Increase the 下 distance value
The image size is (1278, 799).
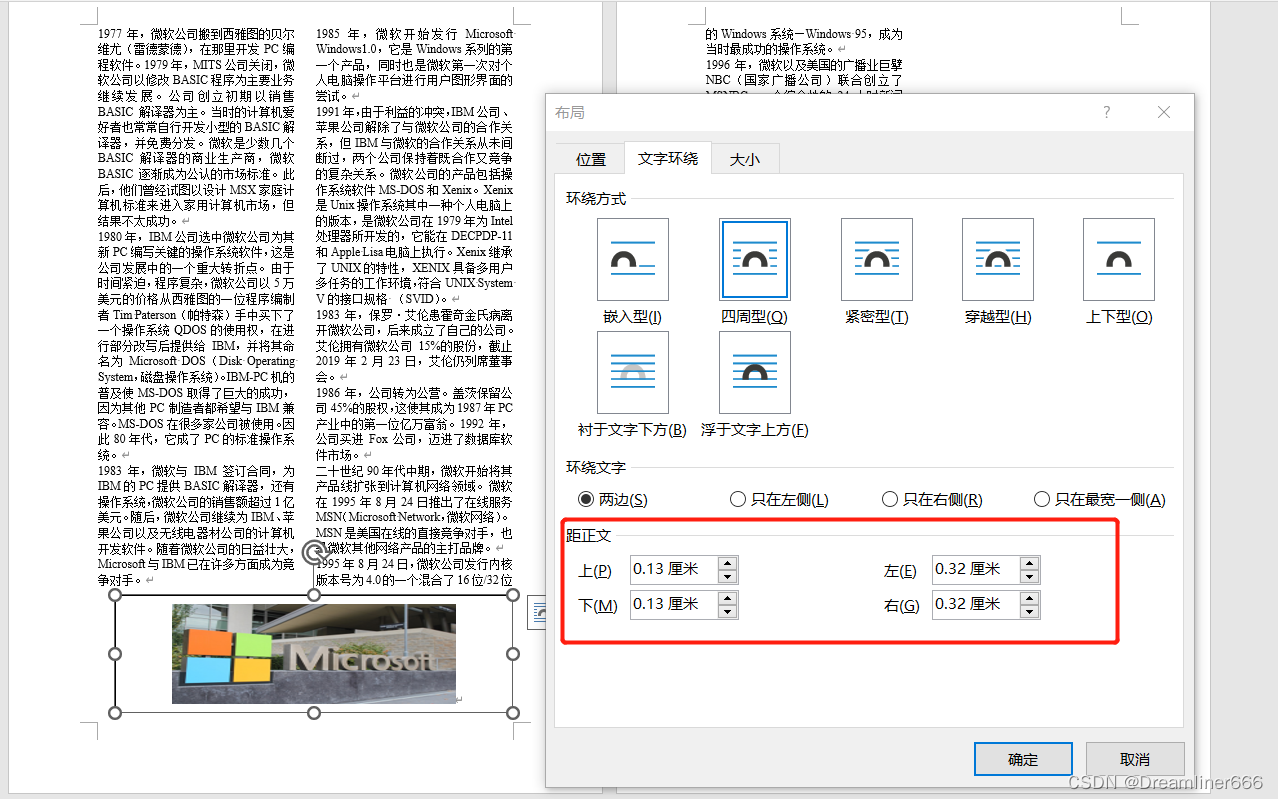(x=728, y=599)
